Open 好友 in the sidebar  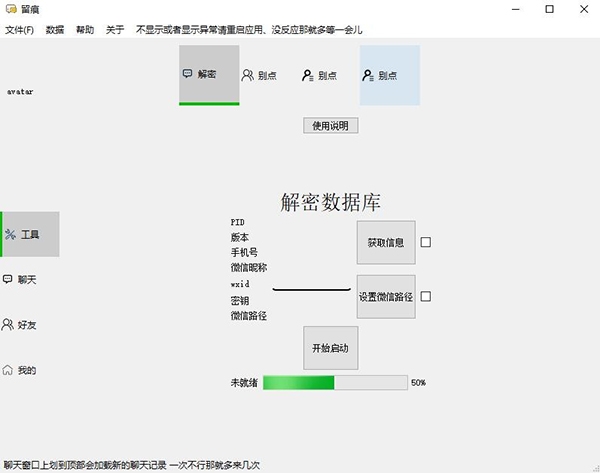(30, 325)
